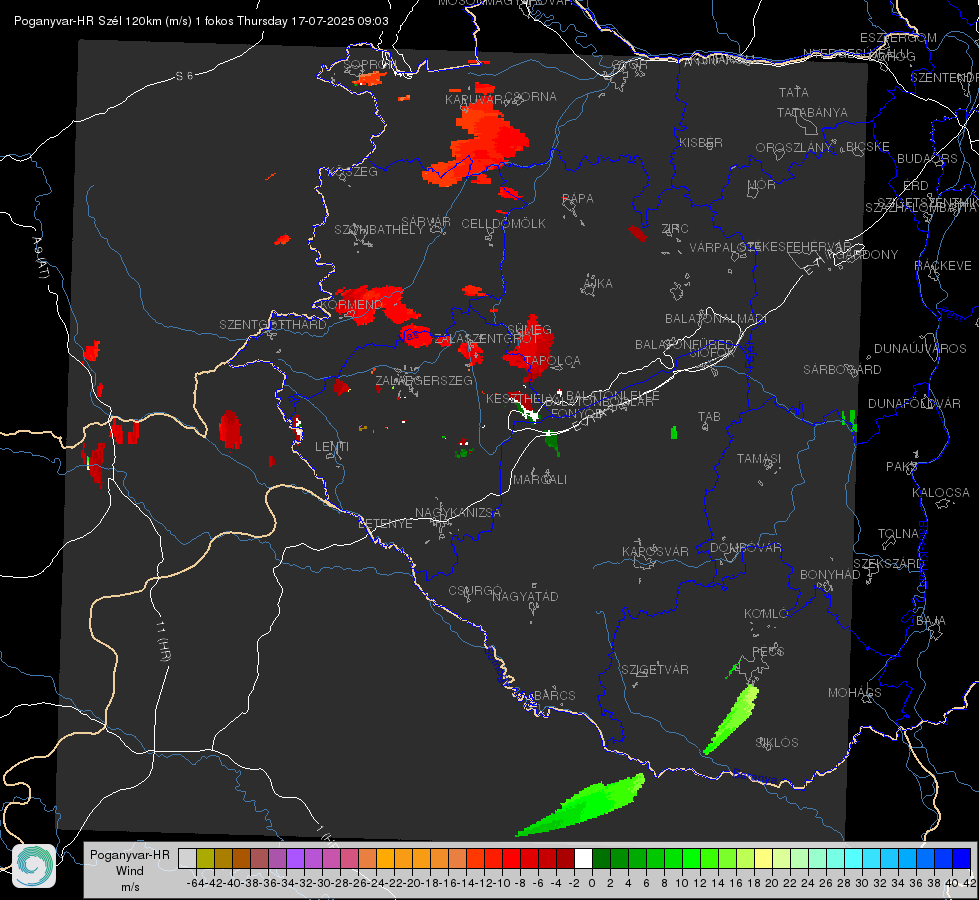Pick the gray swatch at legend start
The width and height of the screenshot is (979, 900).
(x=187, y=858)
